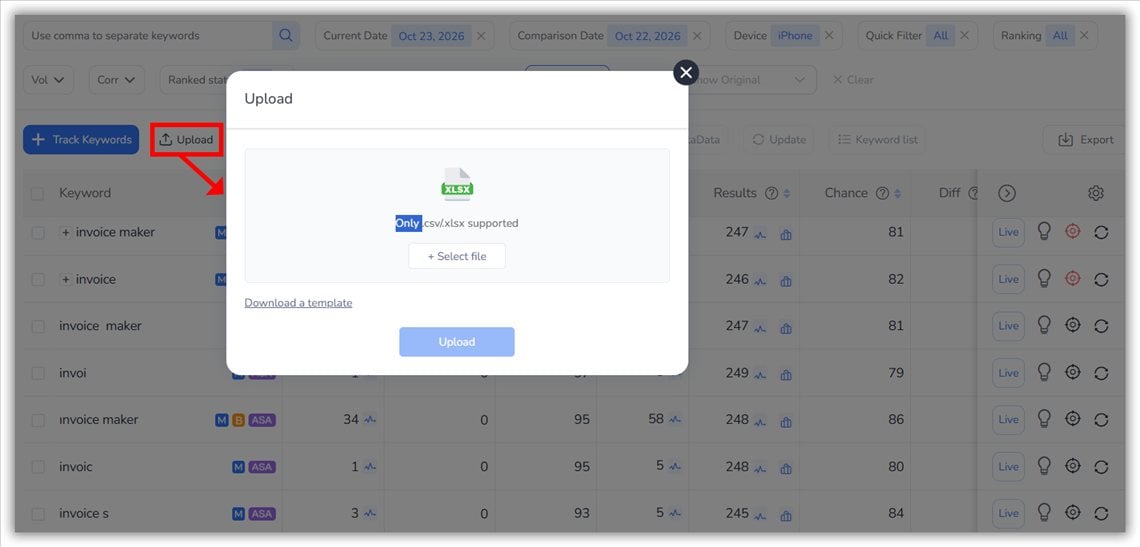This screenshot has width=1140, height=547.
Task: Click the refresh icon in Chance 80 row
Action: (1101, 467)
